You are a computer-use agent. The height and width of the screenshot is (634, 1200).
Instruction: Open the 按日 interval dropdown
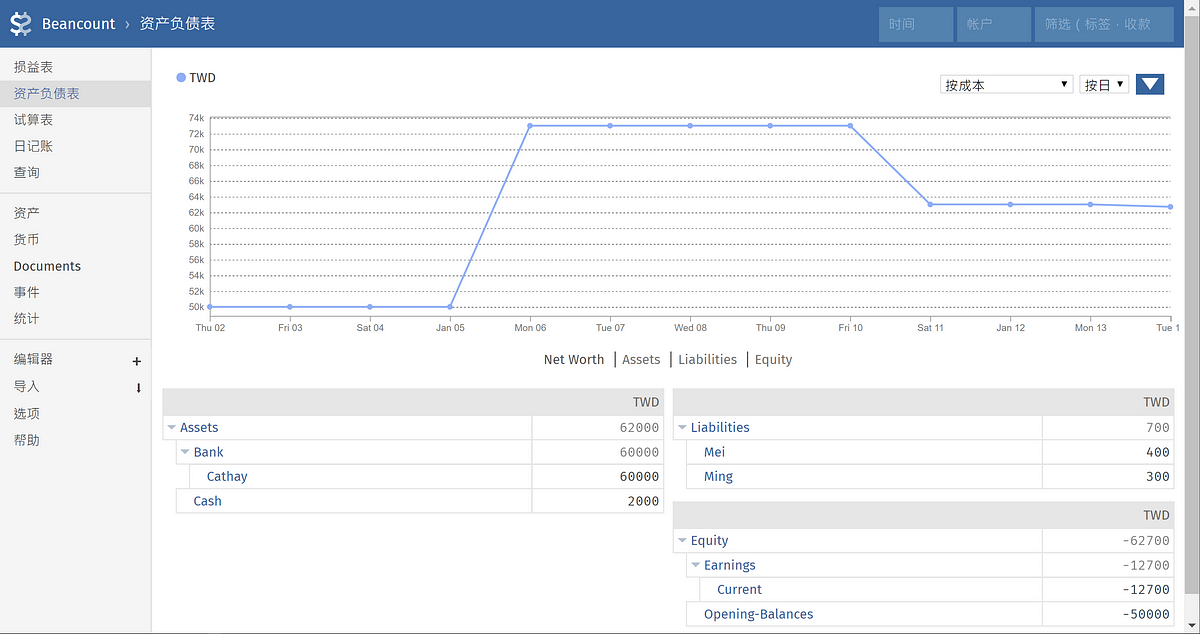coord(1104,85)
